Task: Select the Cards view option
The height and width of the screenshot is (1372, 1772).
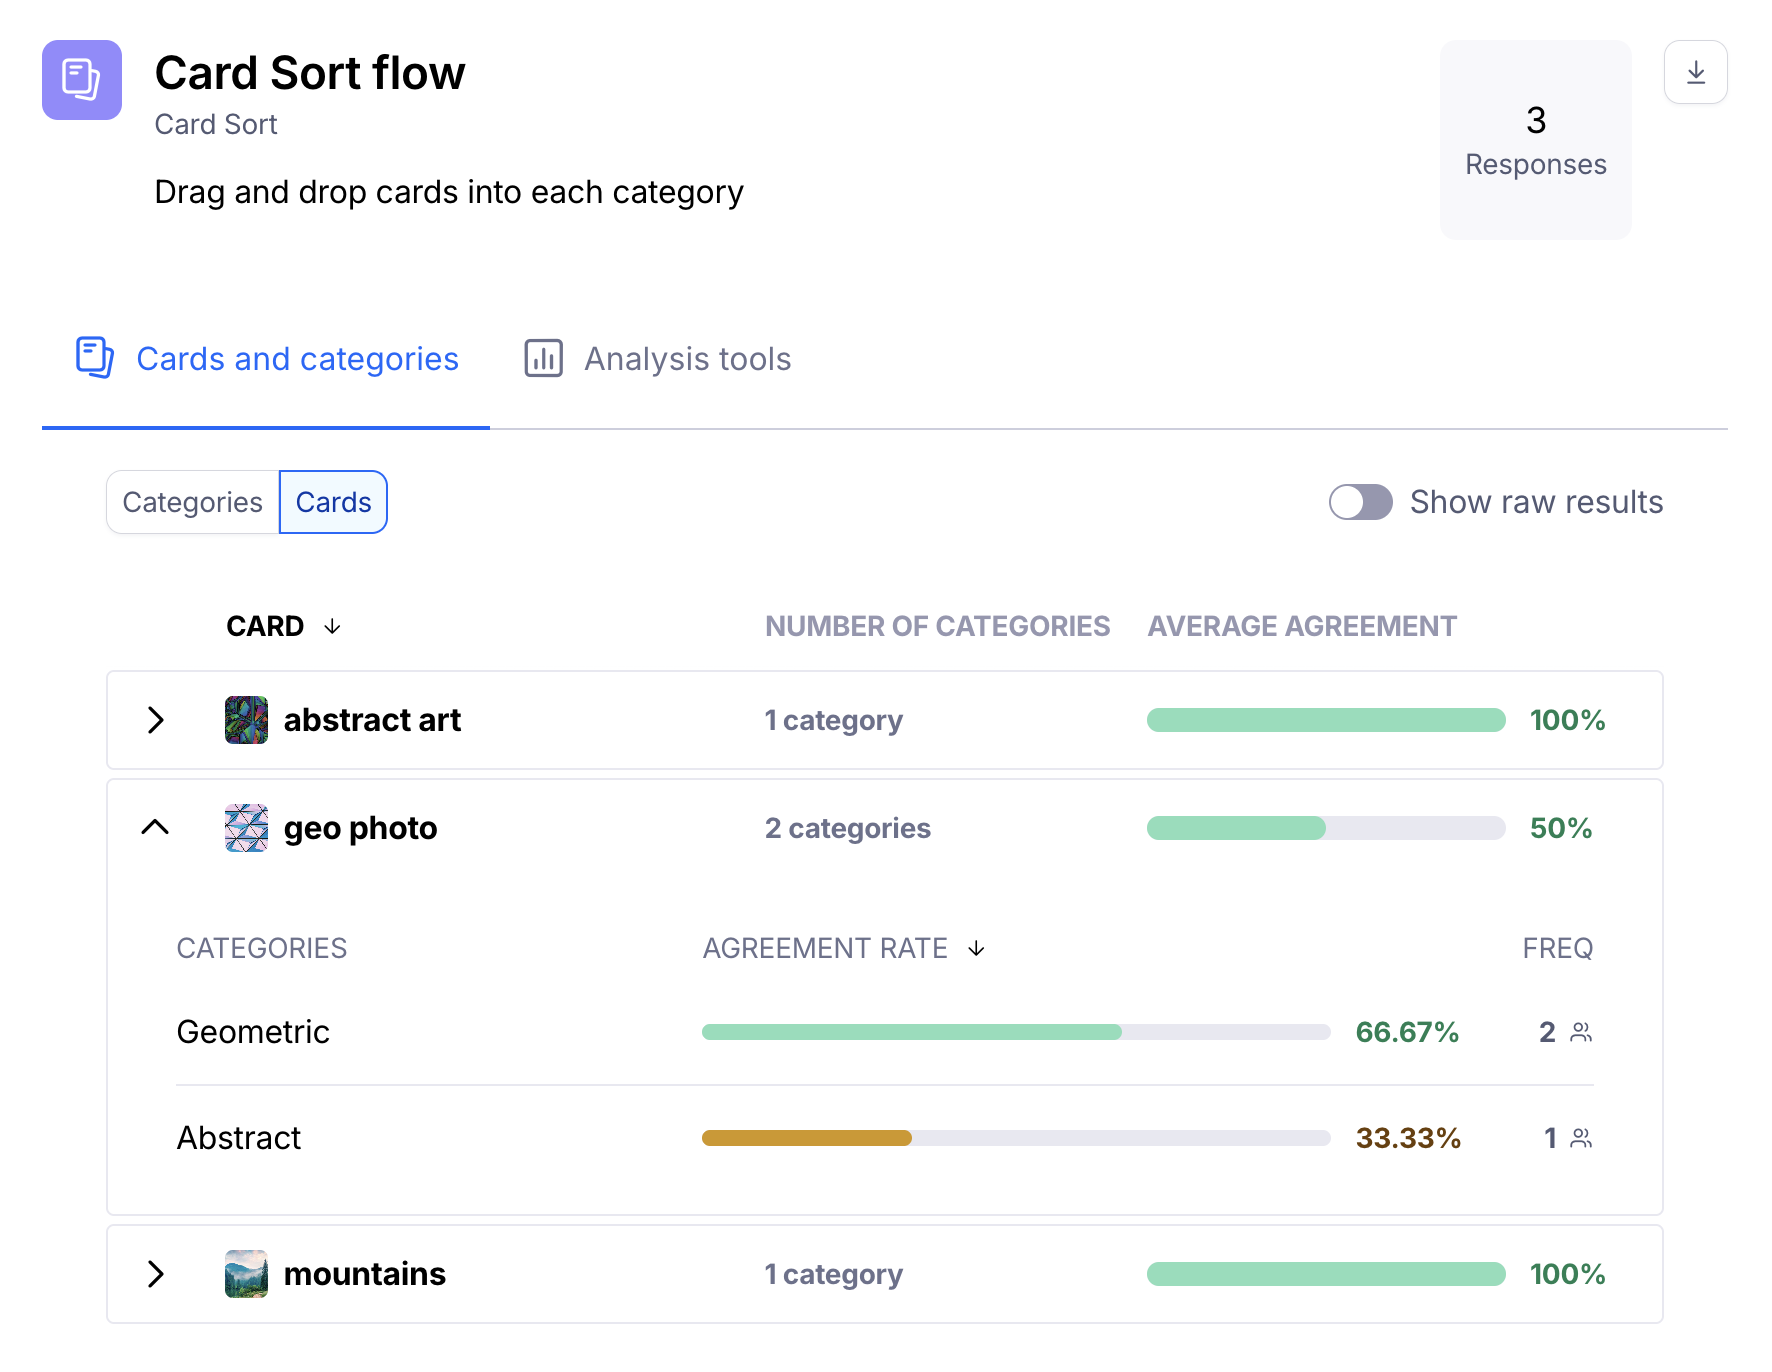Action: [x=333, y=502]
